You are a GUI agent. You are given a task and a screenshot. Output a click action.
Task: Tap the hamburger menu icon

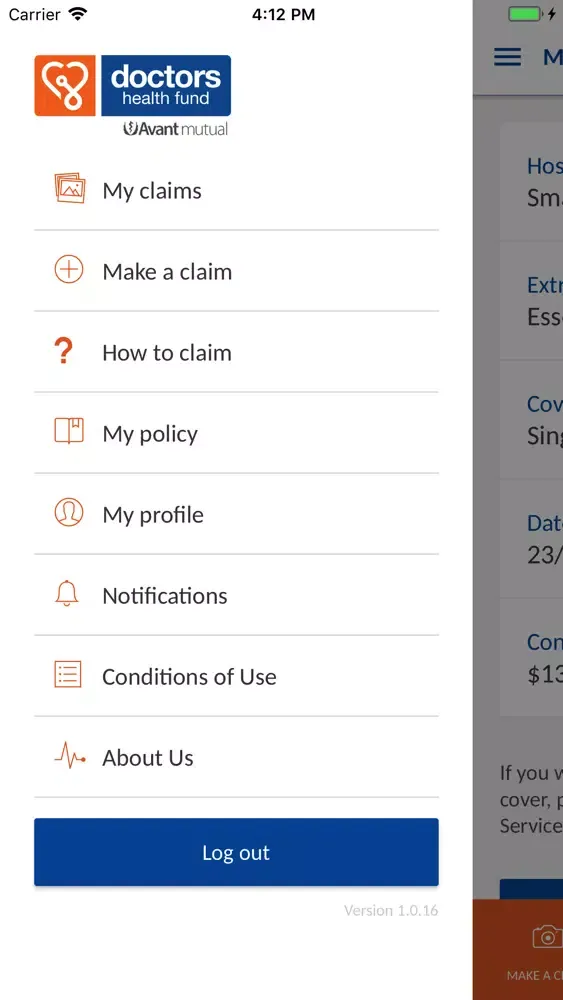point(508,57)
